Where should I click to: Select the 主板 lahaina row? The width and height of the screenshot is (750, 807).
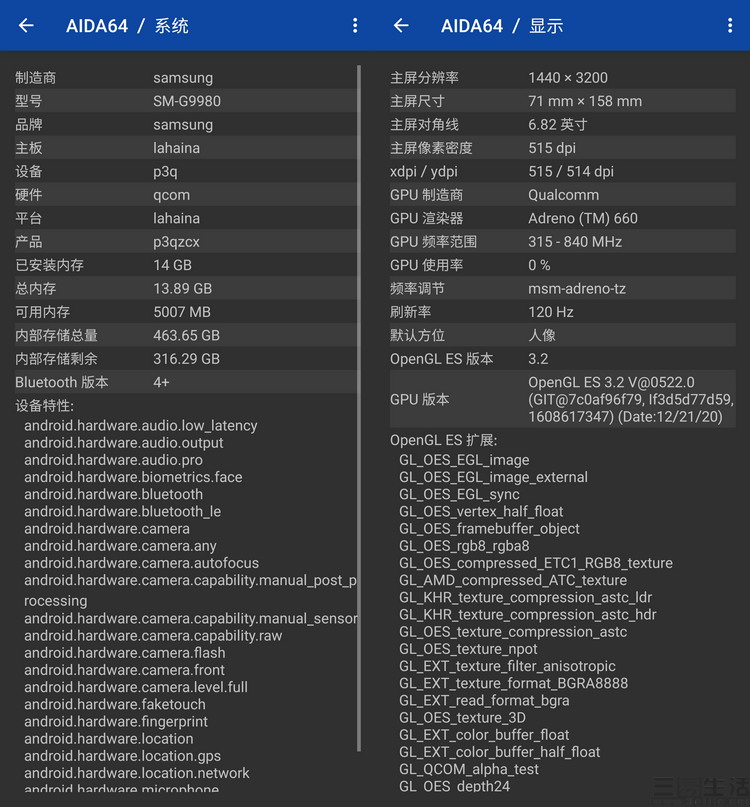point(185,148)
